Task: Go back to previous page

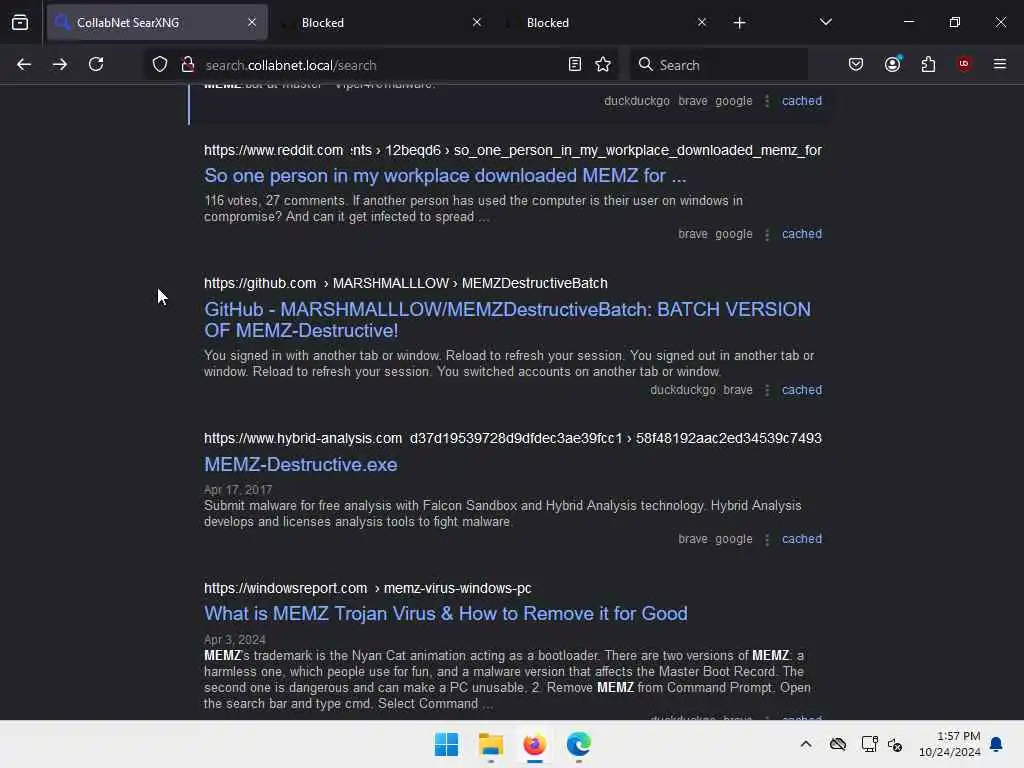Action: (x=24, y=64)
